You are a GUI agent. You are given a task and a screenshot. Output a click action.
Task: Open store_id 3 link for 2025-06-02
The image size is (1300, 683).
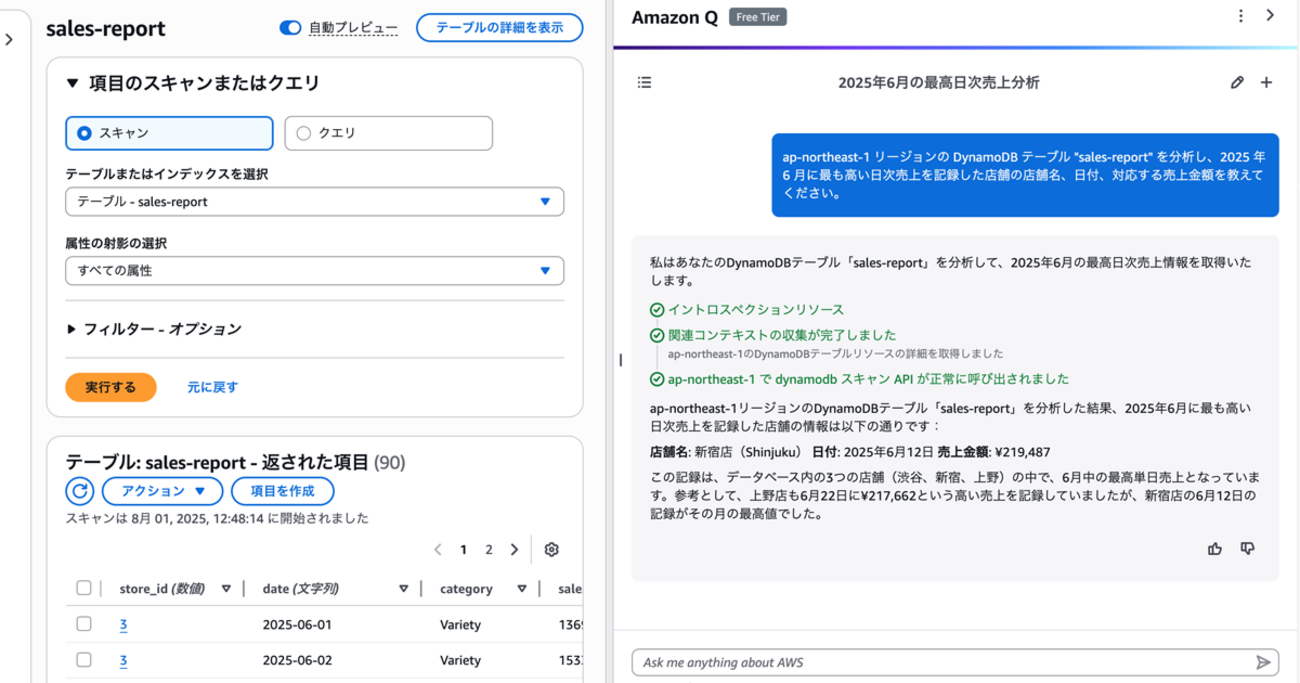(123, 660)
